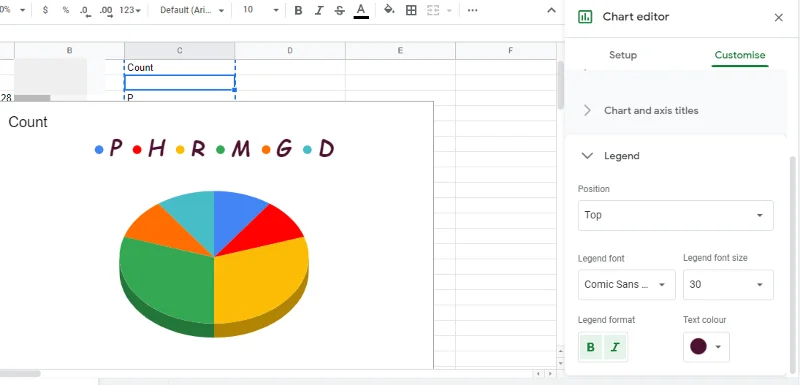The width and height of the screenshot is (800, 385).
Task: Open the three-dot more toolbar options
Action: pos(472,10)
